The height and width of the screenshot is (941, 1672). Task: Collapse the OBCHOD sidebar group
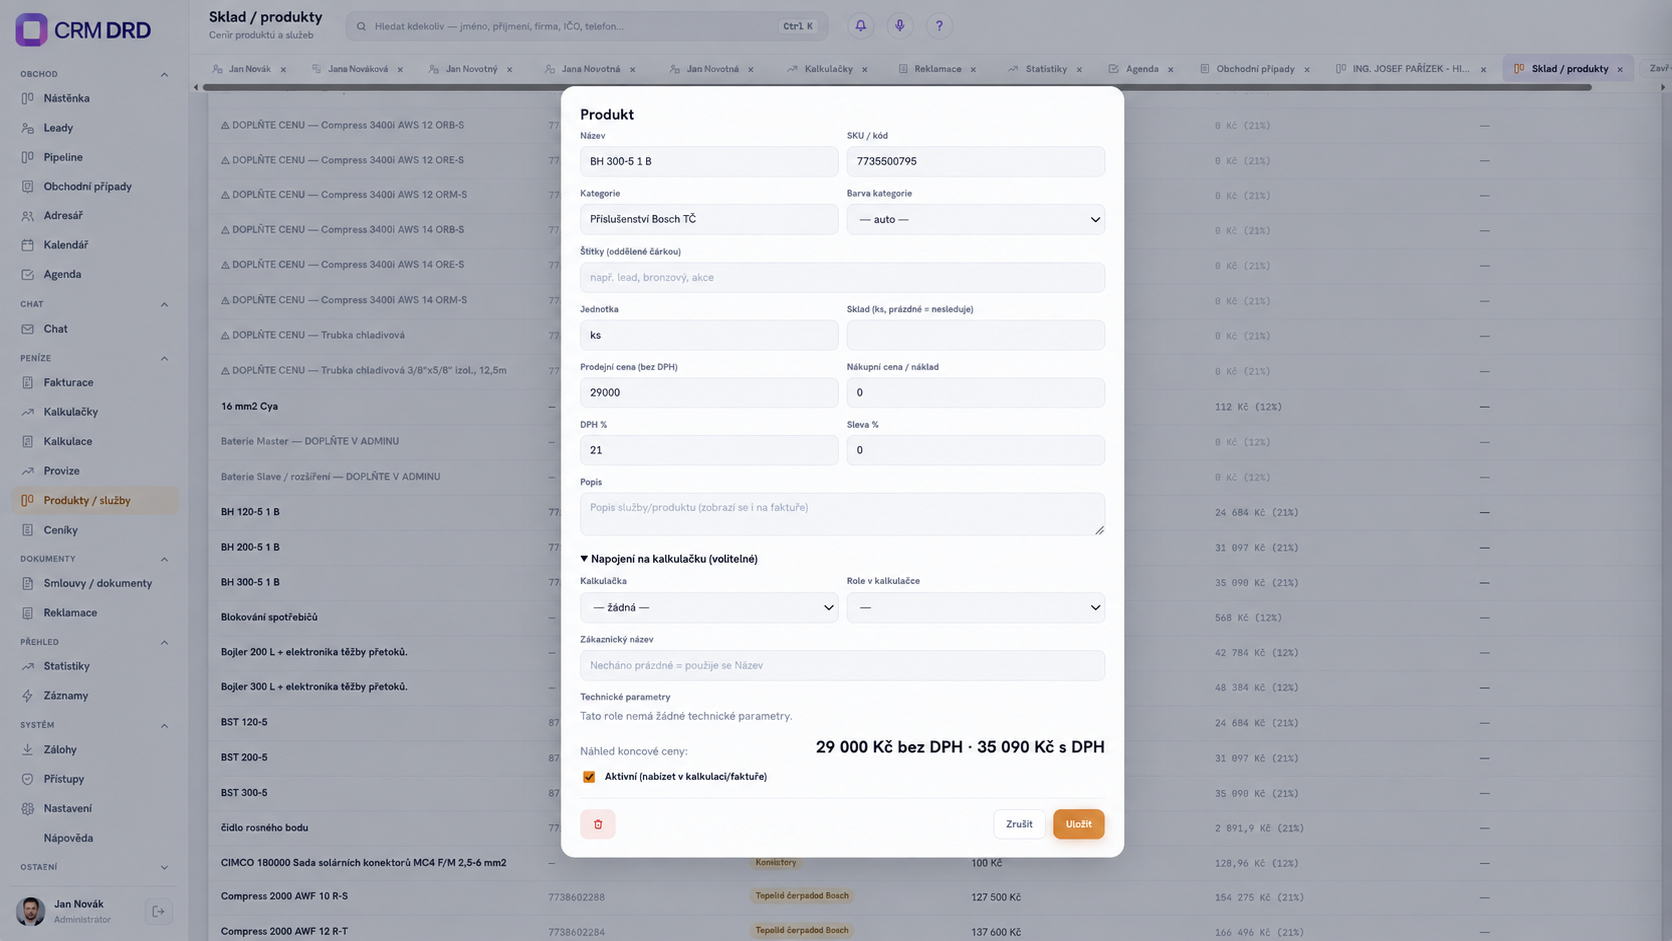[164, 74]
